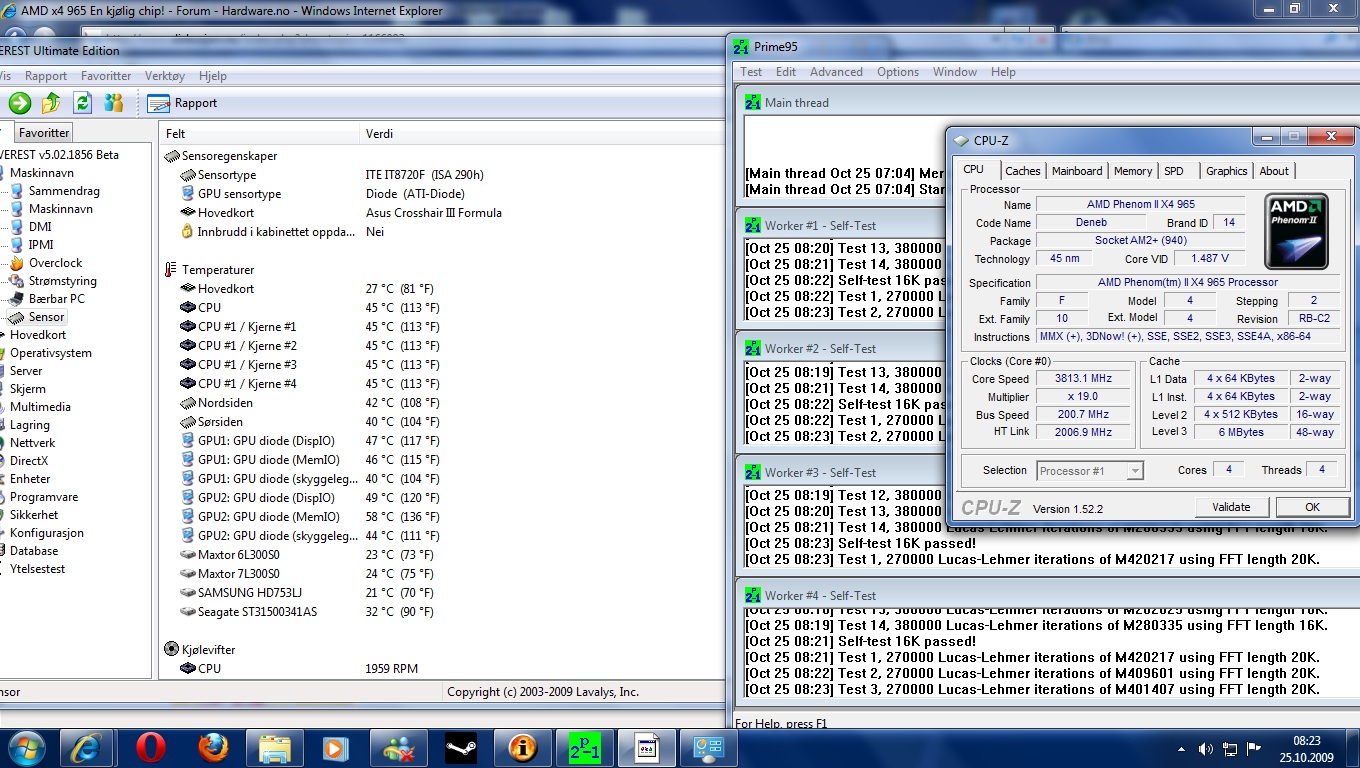
Task: Expand the Hovedkort tree node
Action: pos(38,335)
